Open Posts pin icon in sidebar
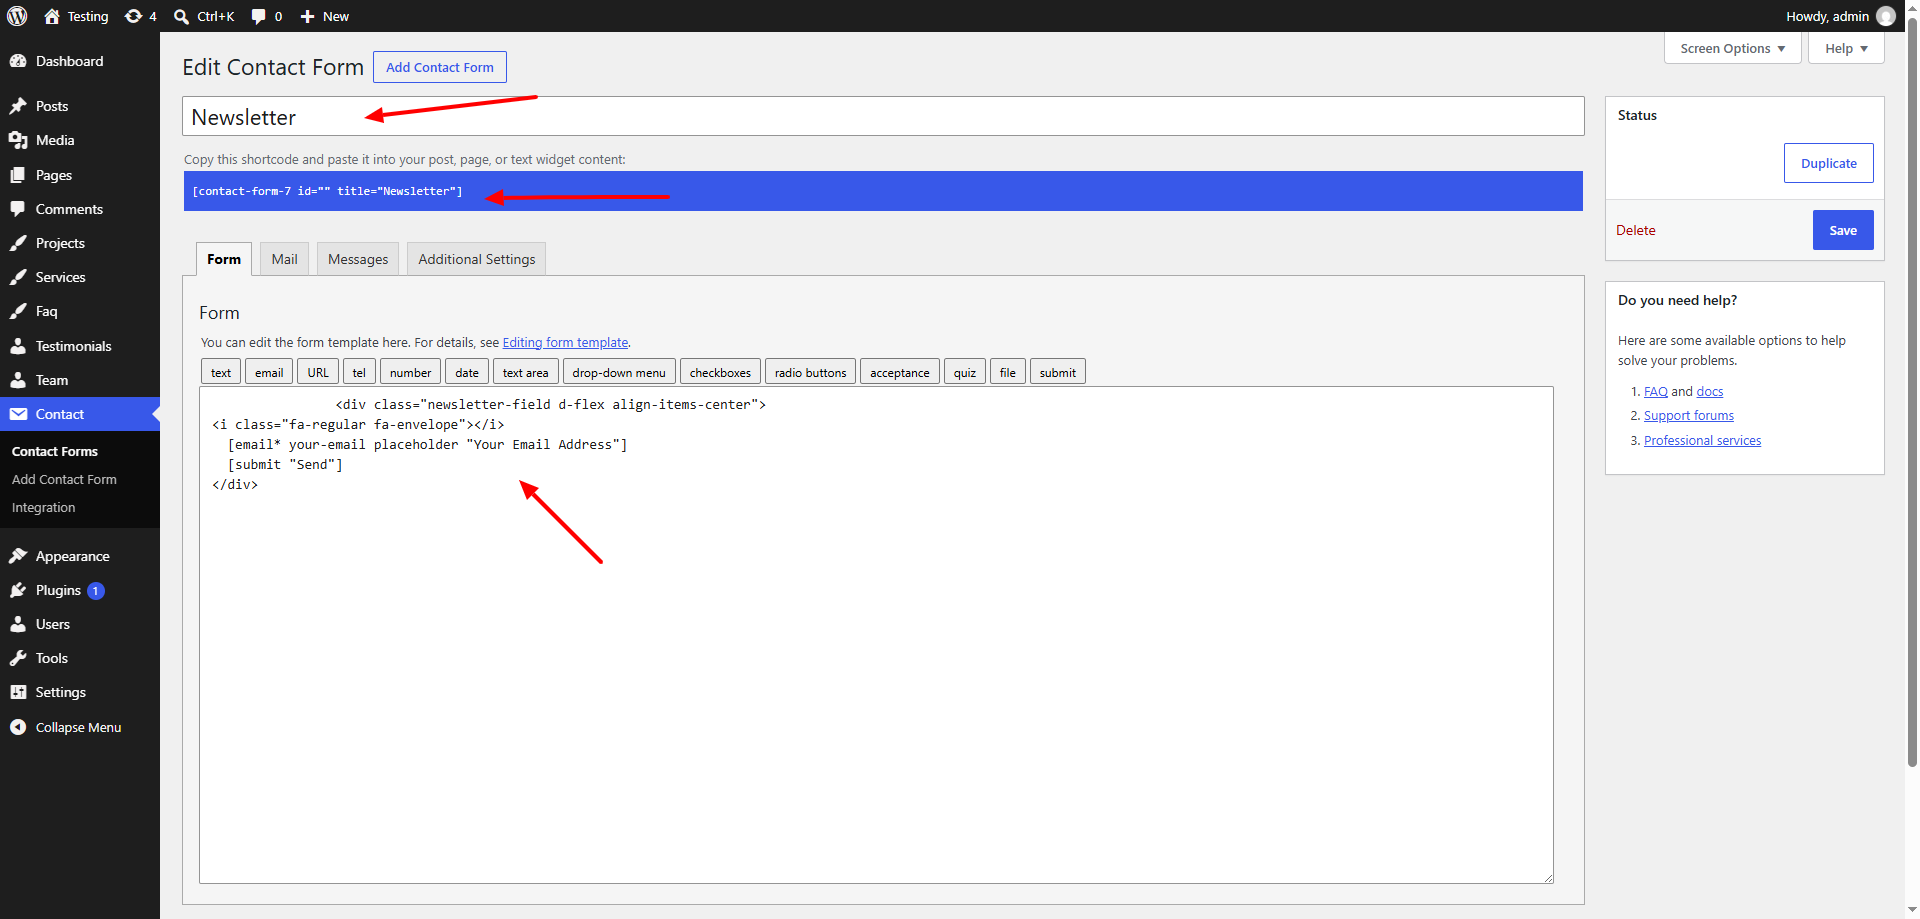 tap(18, 106)
